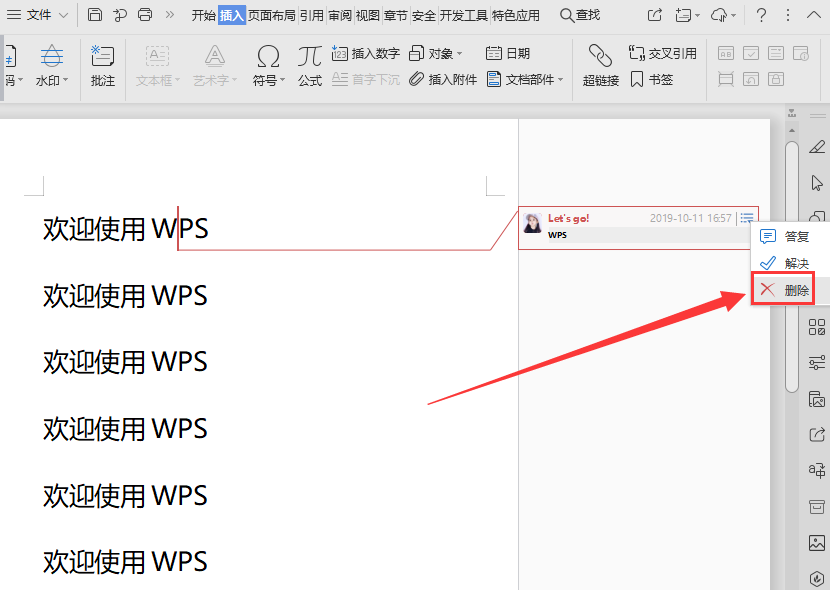
Task: Click the comment author name Let's go!
Action: (569, 218)
